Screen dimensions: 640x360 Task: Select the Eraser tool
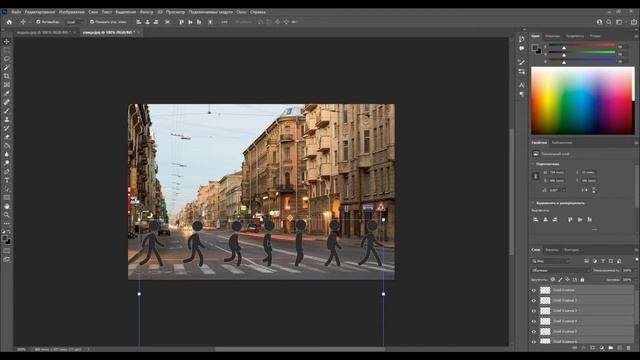[7, 137]
